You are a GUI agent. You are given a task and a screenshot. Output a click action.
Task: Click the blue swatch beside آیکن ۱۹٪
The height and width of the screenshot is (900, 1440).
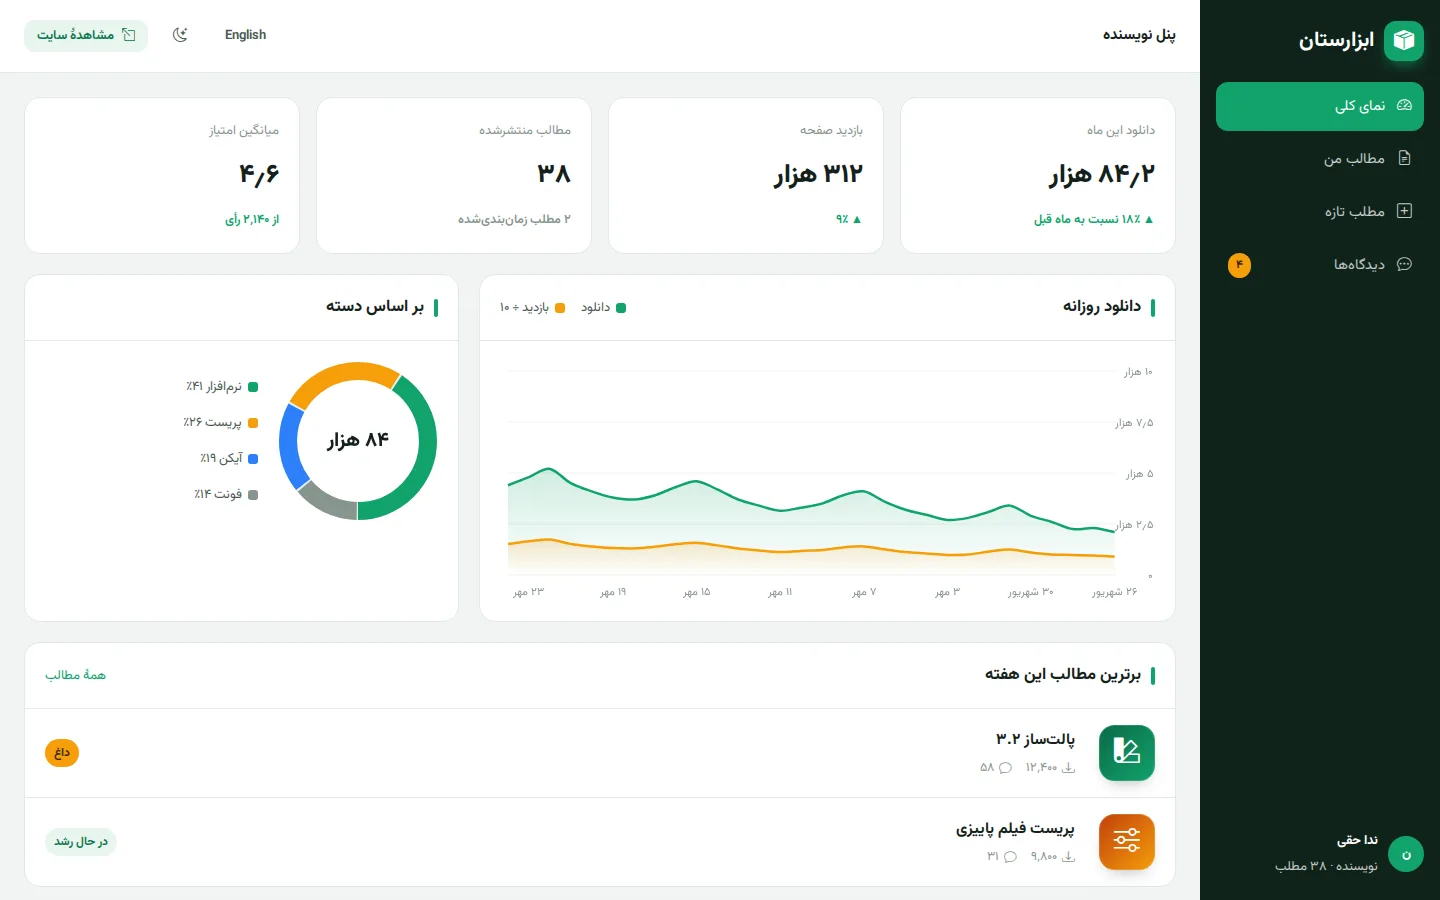pos(253,459)
